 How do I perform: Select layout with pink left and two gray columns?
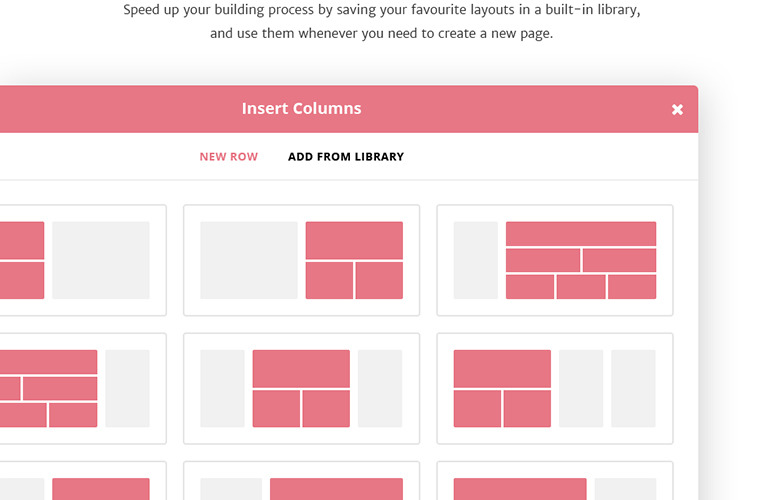pyautogui.click(x=554, y=388)
